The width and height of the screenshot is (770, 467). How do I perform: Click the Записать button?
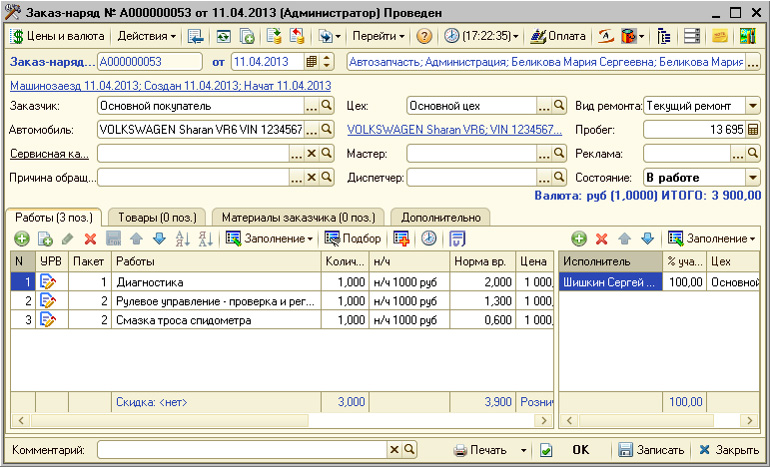(x=651, y=450)
